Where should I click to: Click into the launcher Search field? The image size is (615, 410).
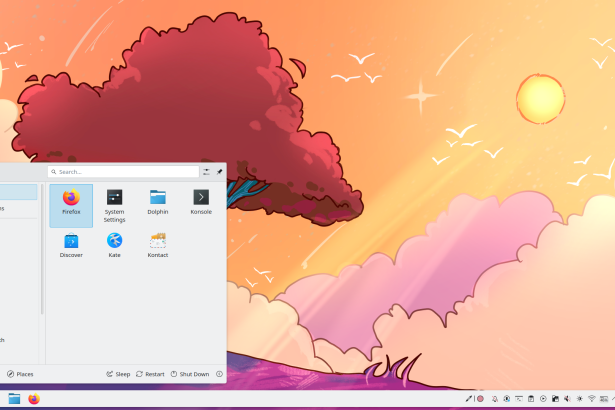point(124,172)
